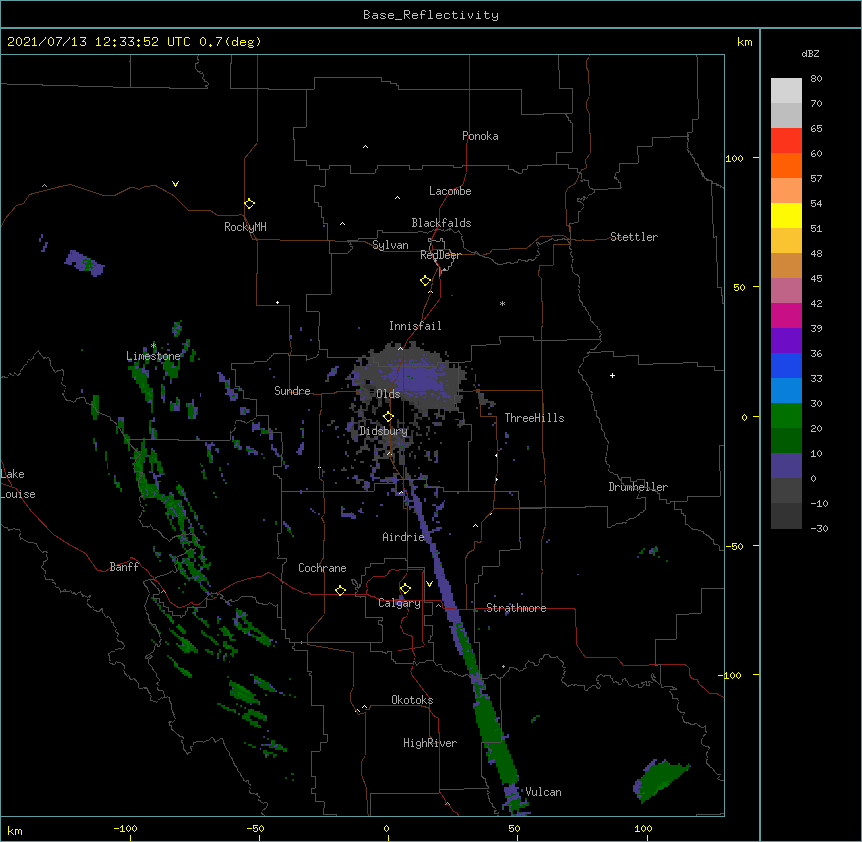Click the Airdrie city label
Viewport: 862px width, 842px height.
(x=403, y=537)
